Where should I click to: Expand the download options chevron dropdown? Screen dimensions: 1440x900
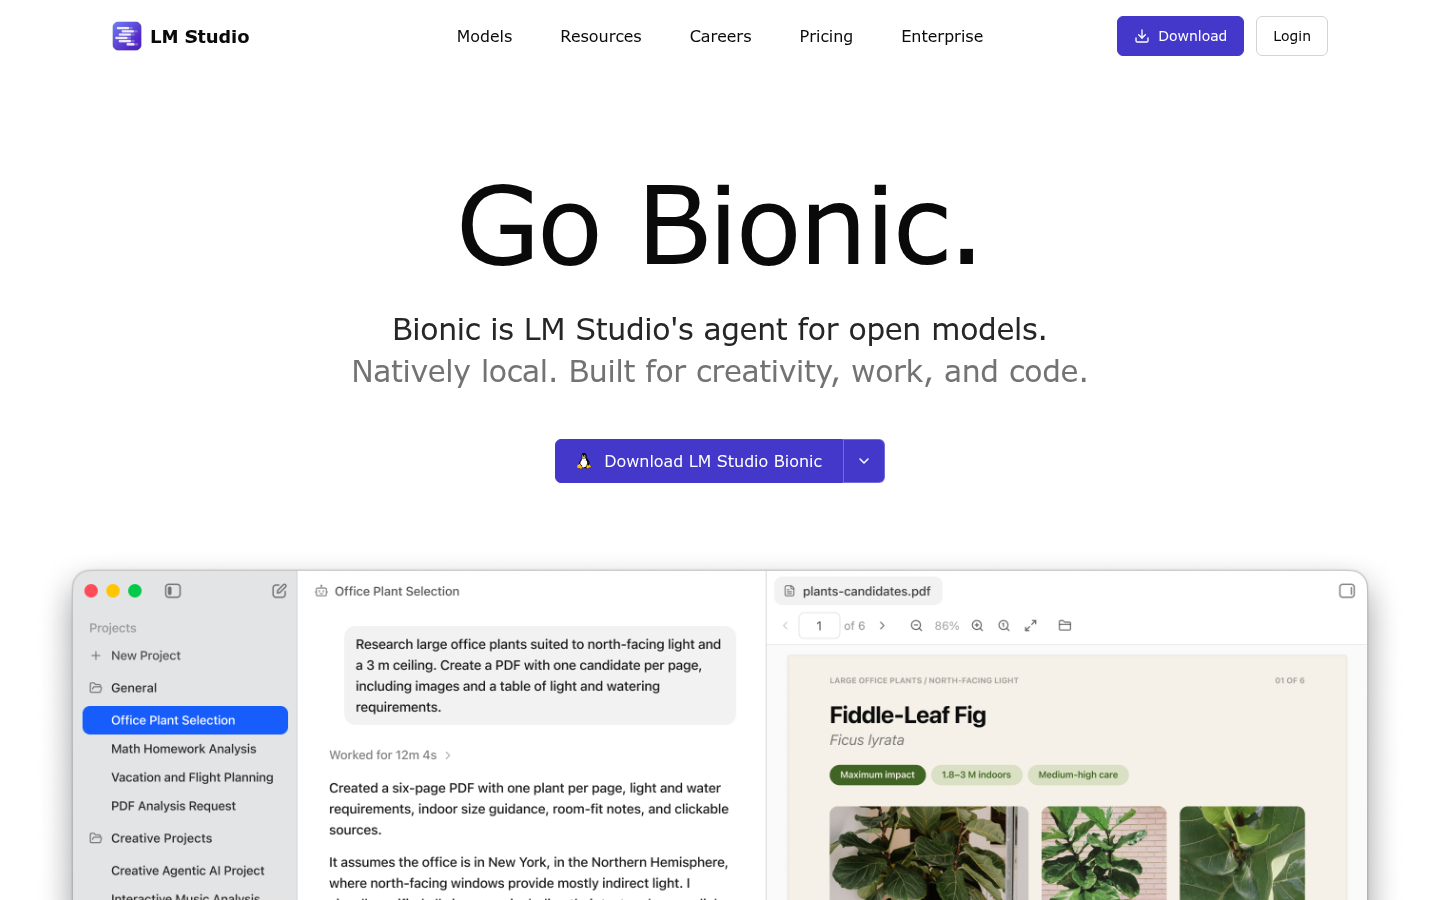coord(864,461)
